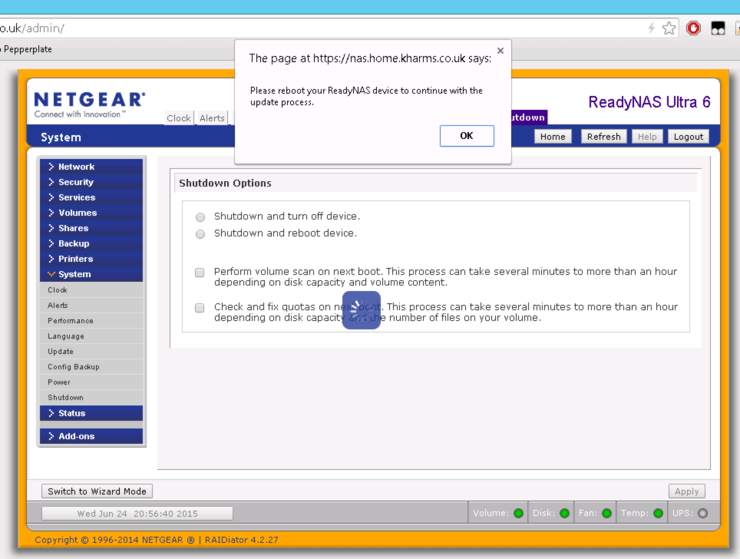Screen dimensions: 740x559
Task: Select Shutdown and reboot device
Action: [201, 234]
